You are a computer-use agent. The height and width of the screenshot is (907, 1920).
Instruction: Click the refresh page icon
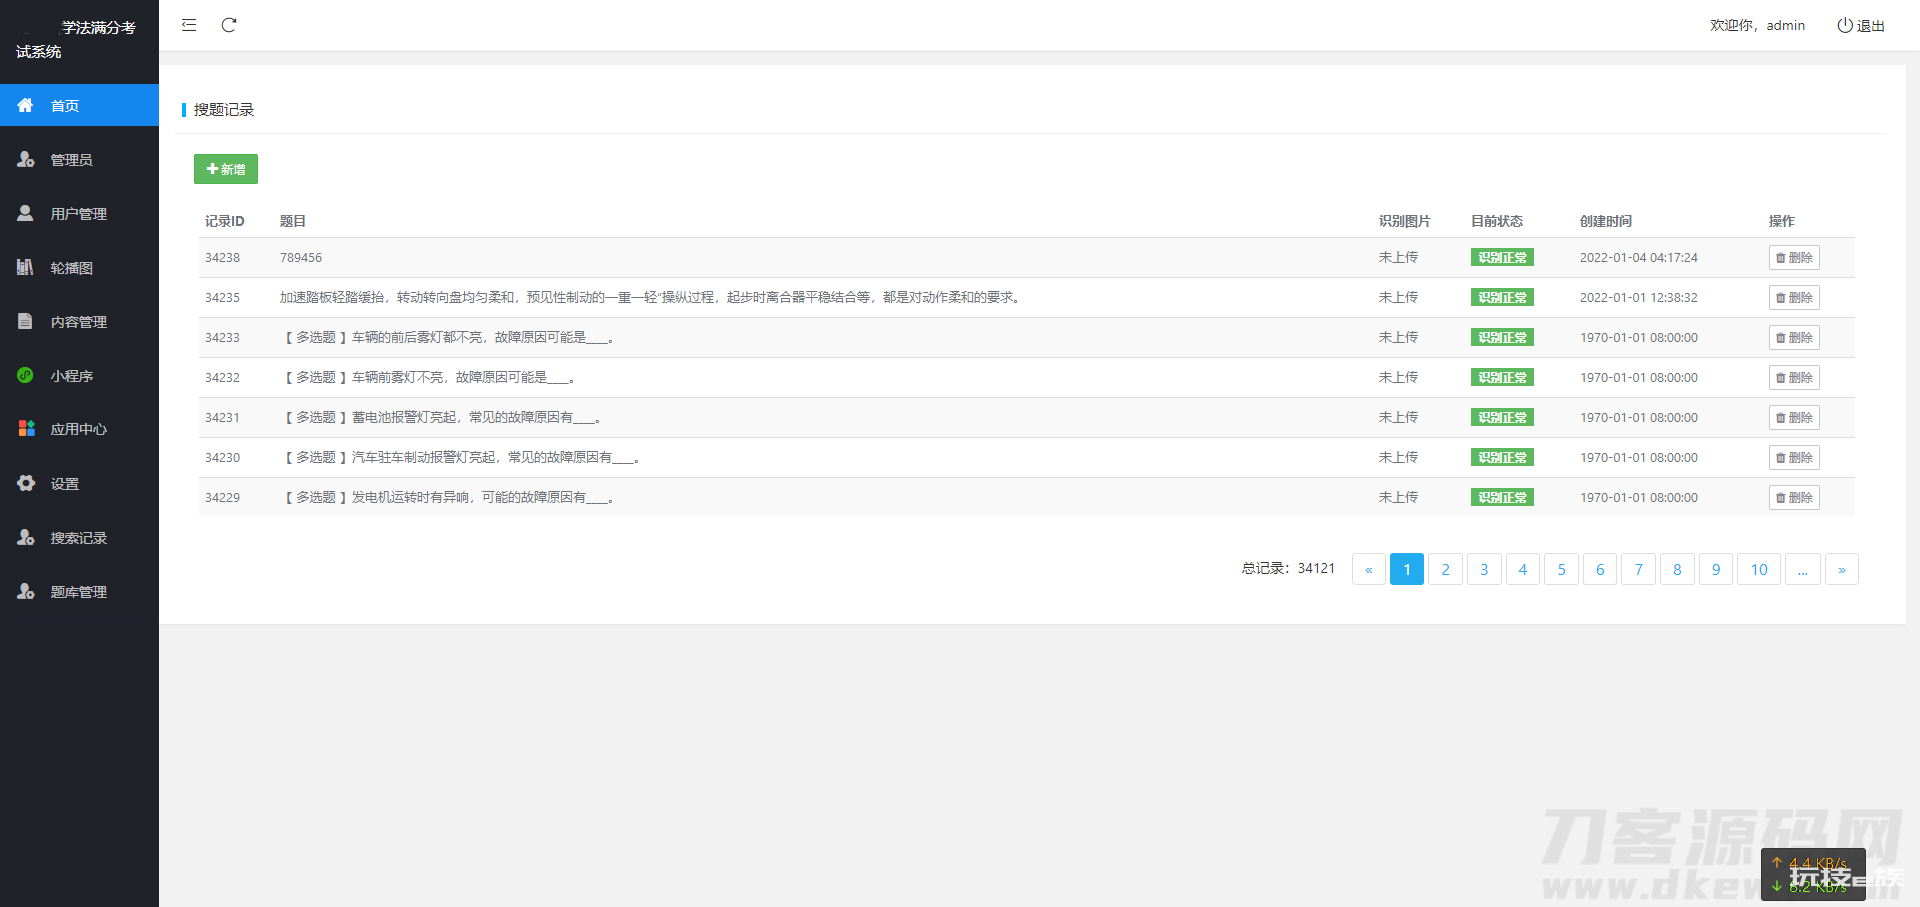pyautogui.click(x=229, y=25)
